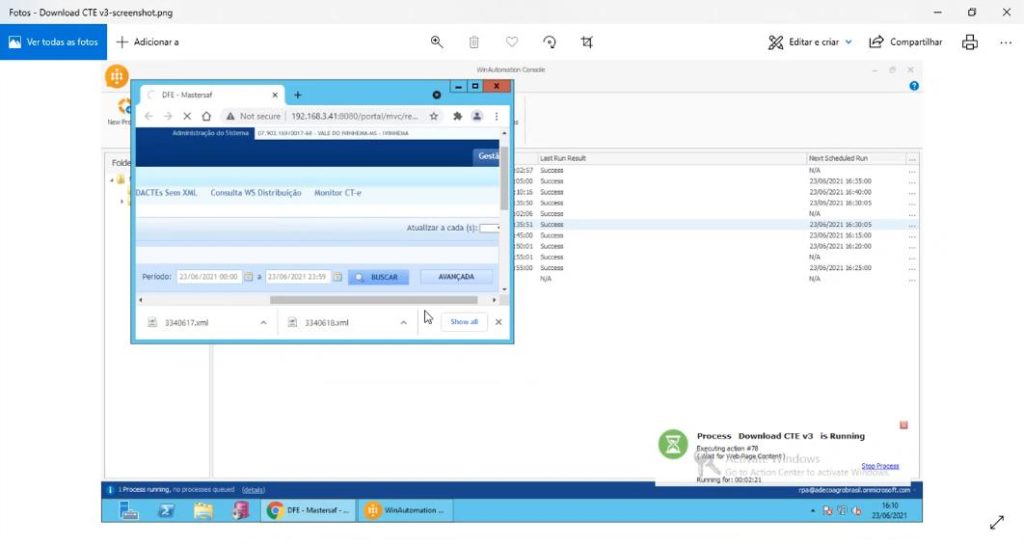Click the vertical scrollbar in the web page

[504, 178]
